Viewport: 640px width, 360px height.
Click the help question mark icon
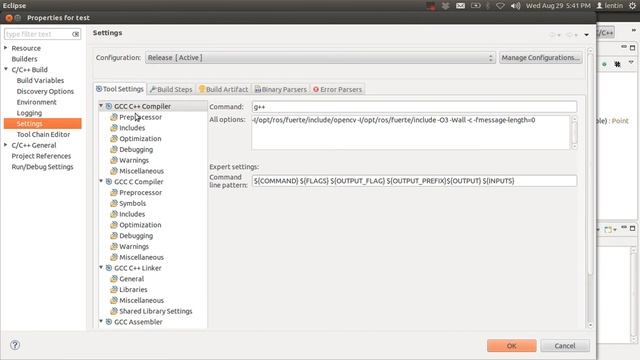(x=15, y=345)
